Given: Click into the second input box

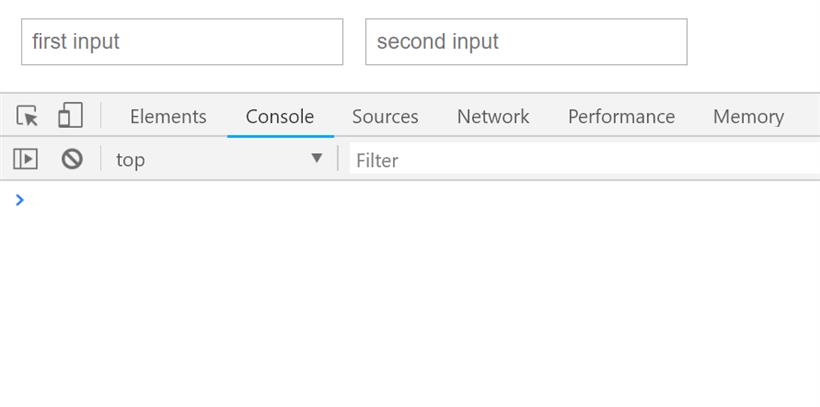Looking at the screenshot, I should point(526,42).
